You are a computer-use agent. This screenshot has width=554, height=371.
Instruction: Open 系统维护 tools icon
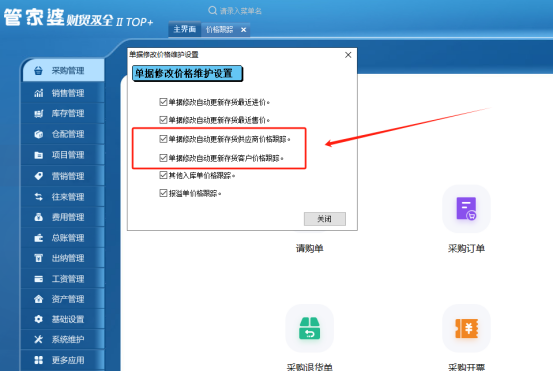click(39, 340)
